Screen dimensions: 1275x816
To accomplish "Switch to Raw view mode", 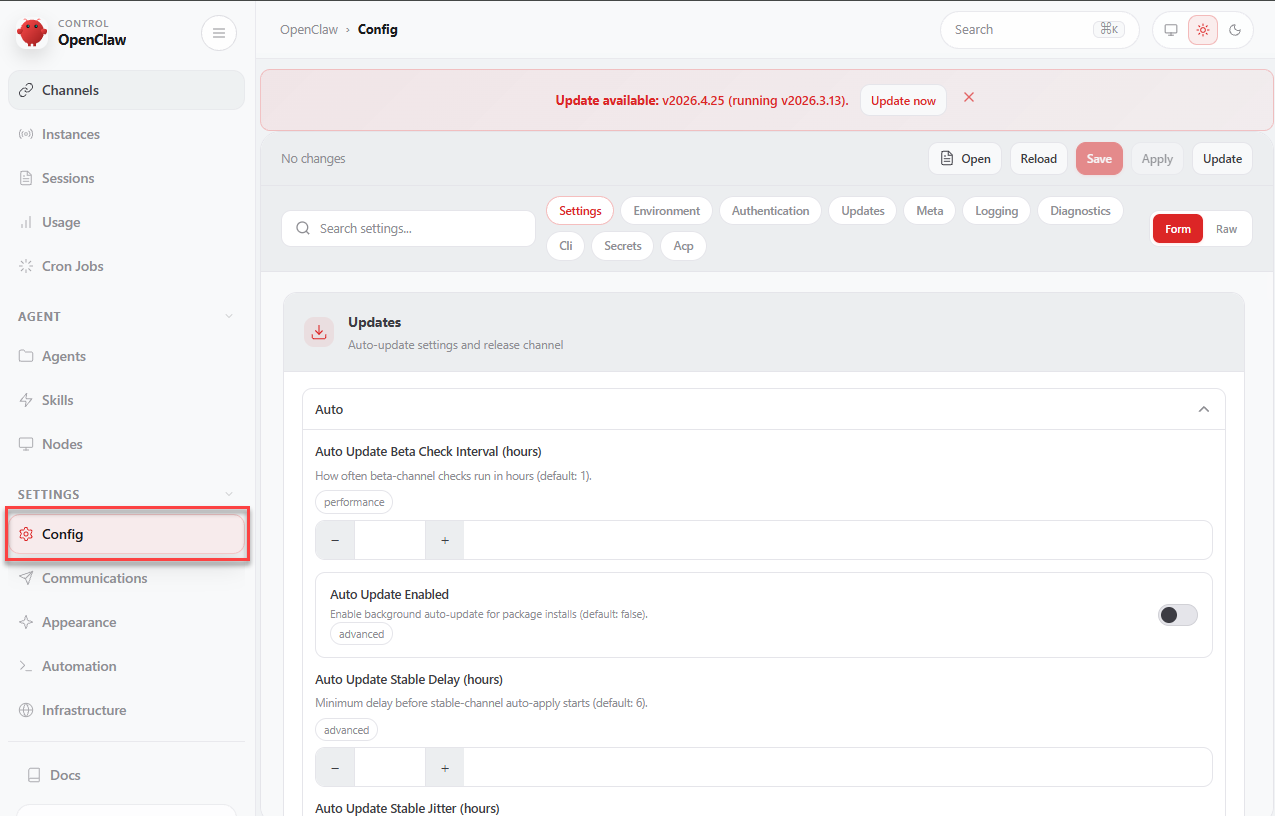I will point(1227,229).
